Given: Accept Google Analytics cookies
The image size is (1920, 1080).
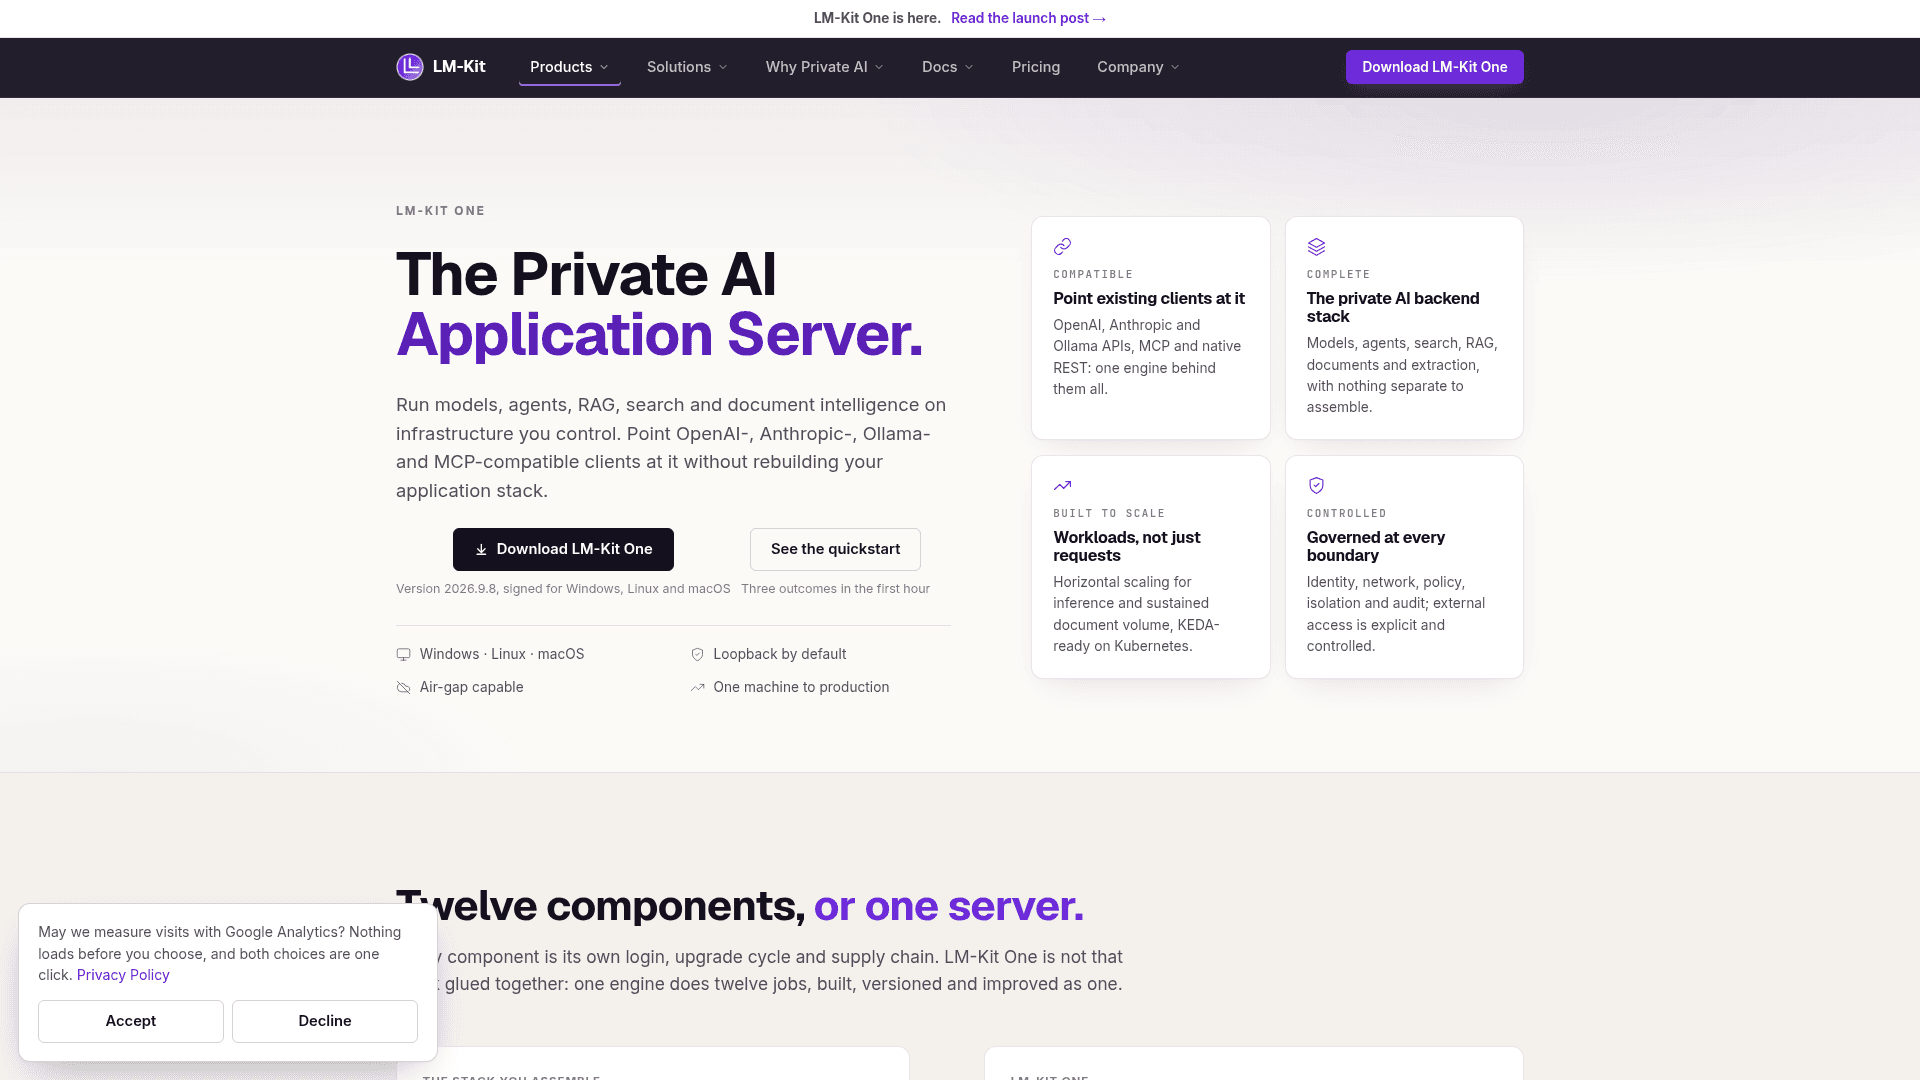Looking at the screenshot, I should tap(131, 1021).
